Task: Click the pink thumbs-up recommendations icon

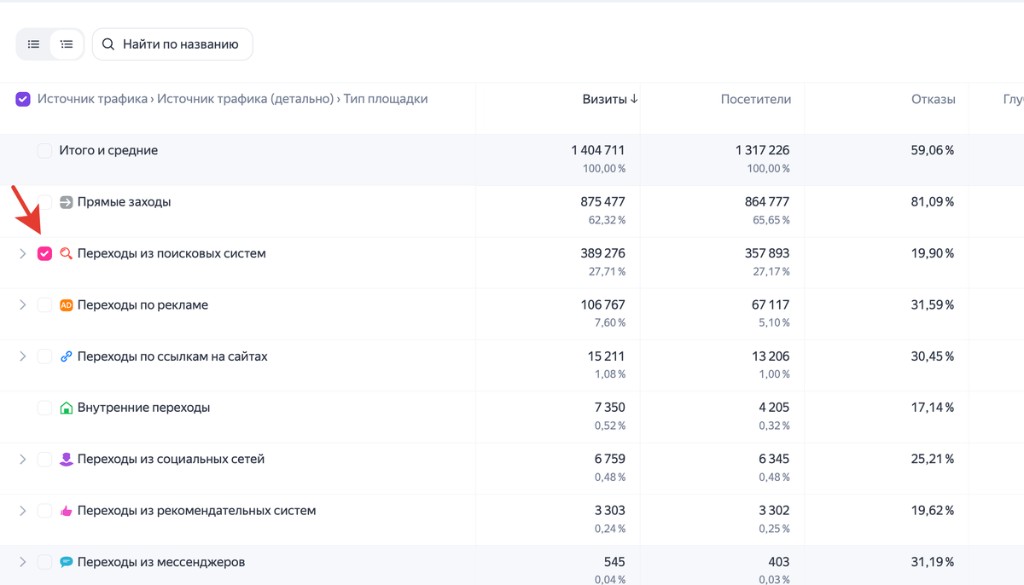Action: coord(66,511)
